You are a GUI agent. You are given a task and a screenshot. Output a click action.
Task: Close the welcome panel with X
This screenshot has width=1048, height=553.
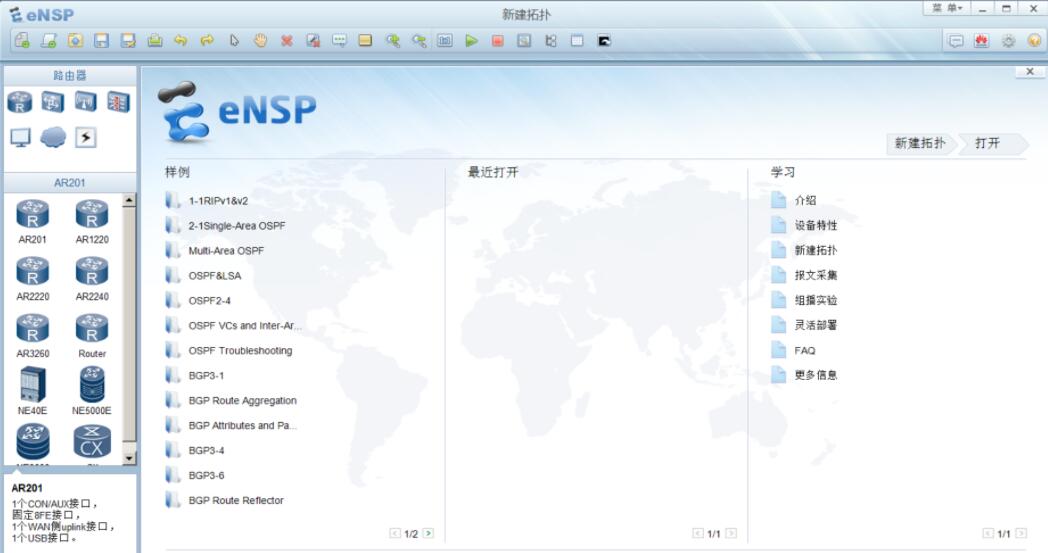1030,72
